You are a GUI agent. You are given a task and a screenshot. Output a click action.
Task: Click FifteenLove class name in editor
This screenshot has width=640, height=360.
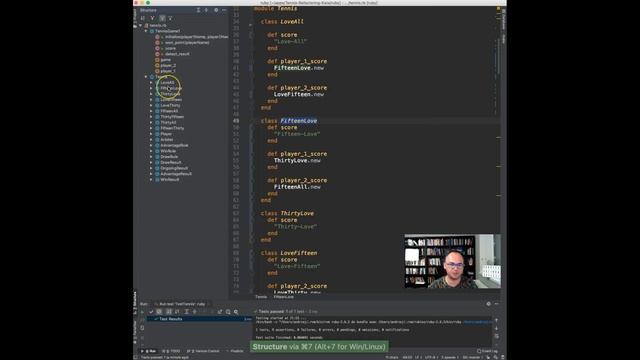coord(299,121)
